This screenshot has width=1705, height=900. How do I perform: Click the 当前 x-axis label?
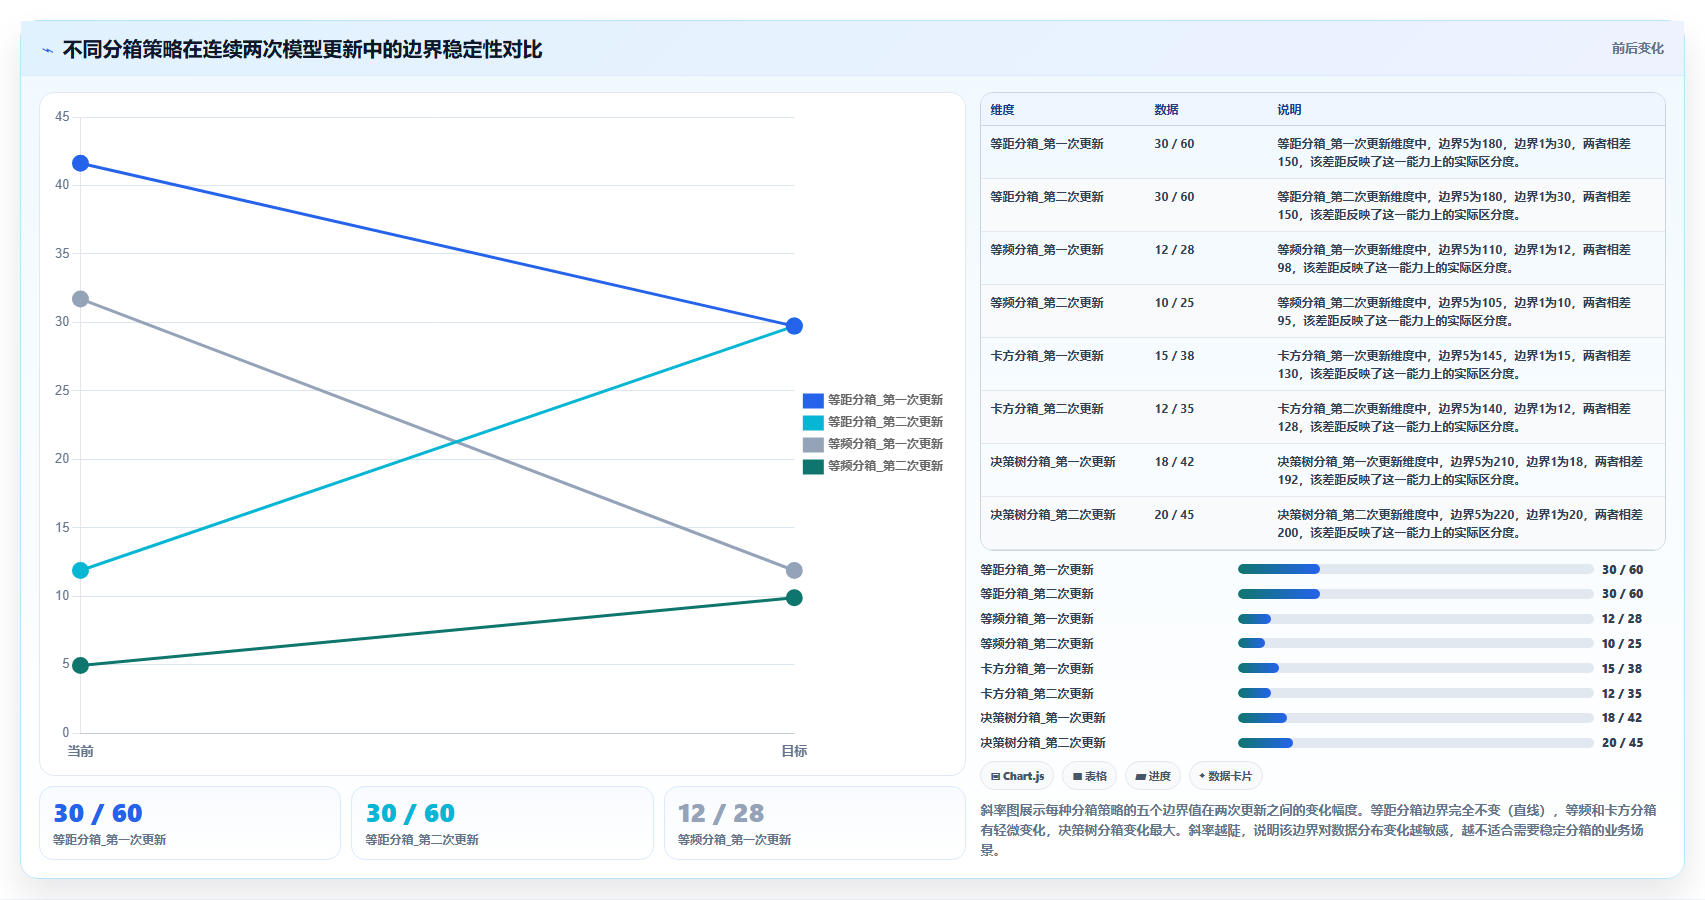tap(81, 751)
